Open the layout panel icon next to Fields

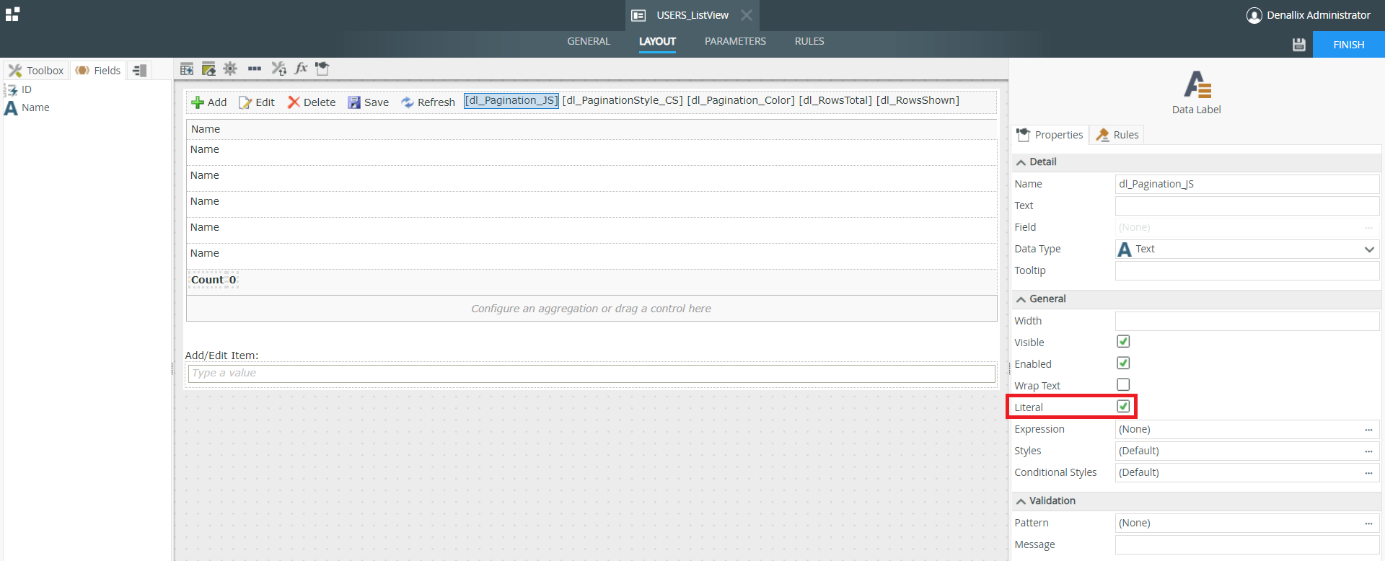tap(140, 70)
